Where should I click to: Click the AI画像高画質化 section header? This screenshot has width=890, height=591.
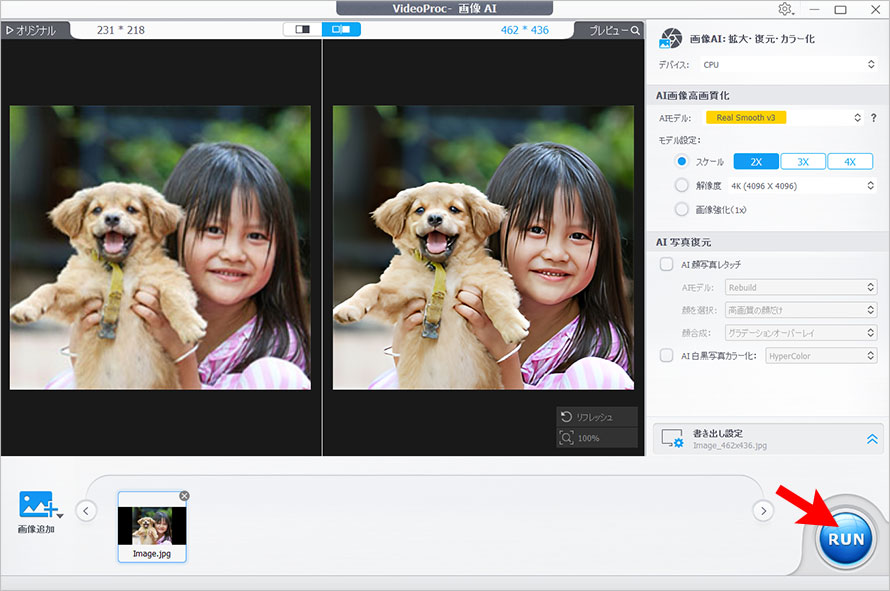pyautogui.click(x=692, y=95)
